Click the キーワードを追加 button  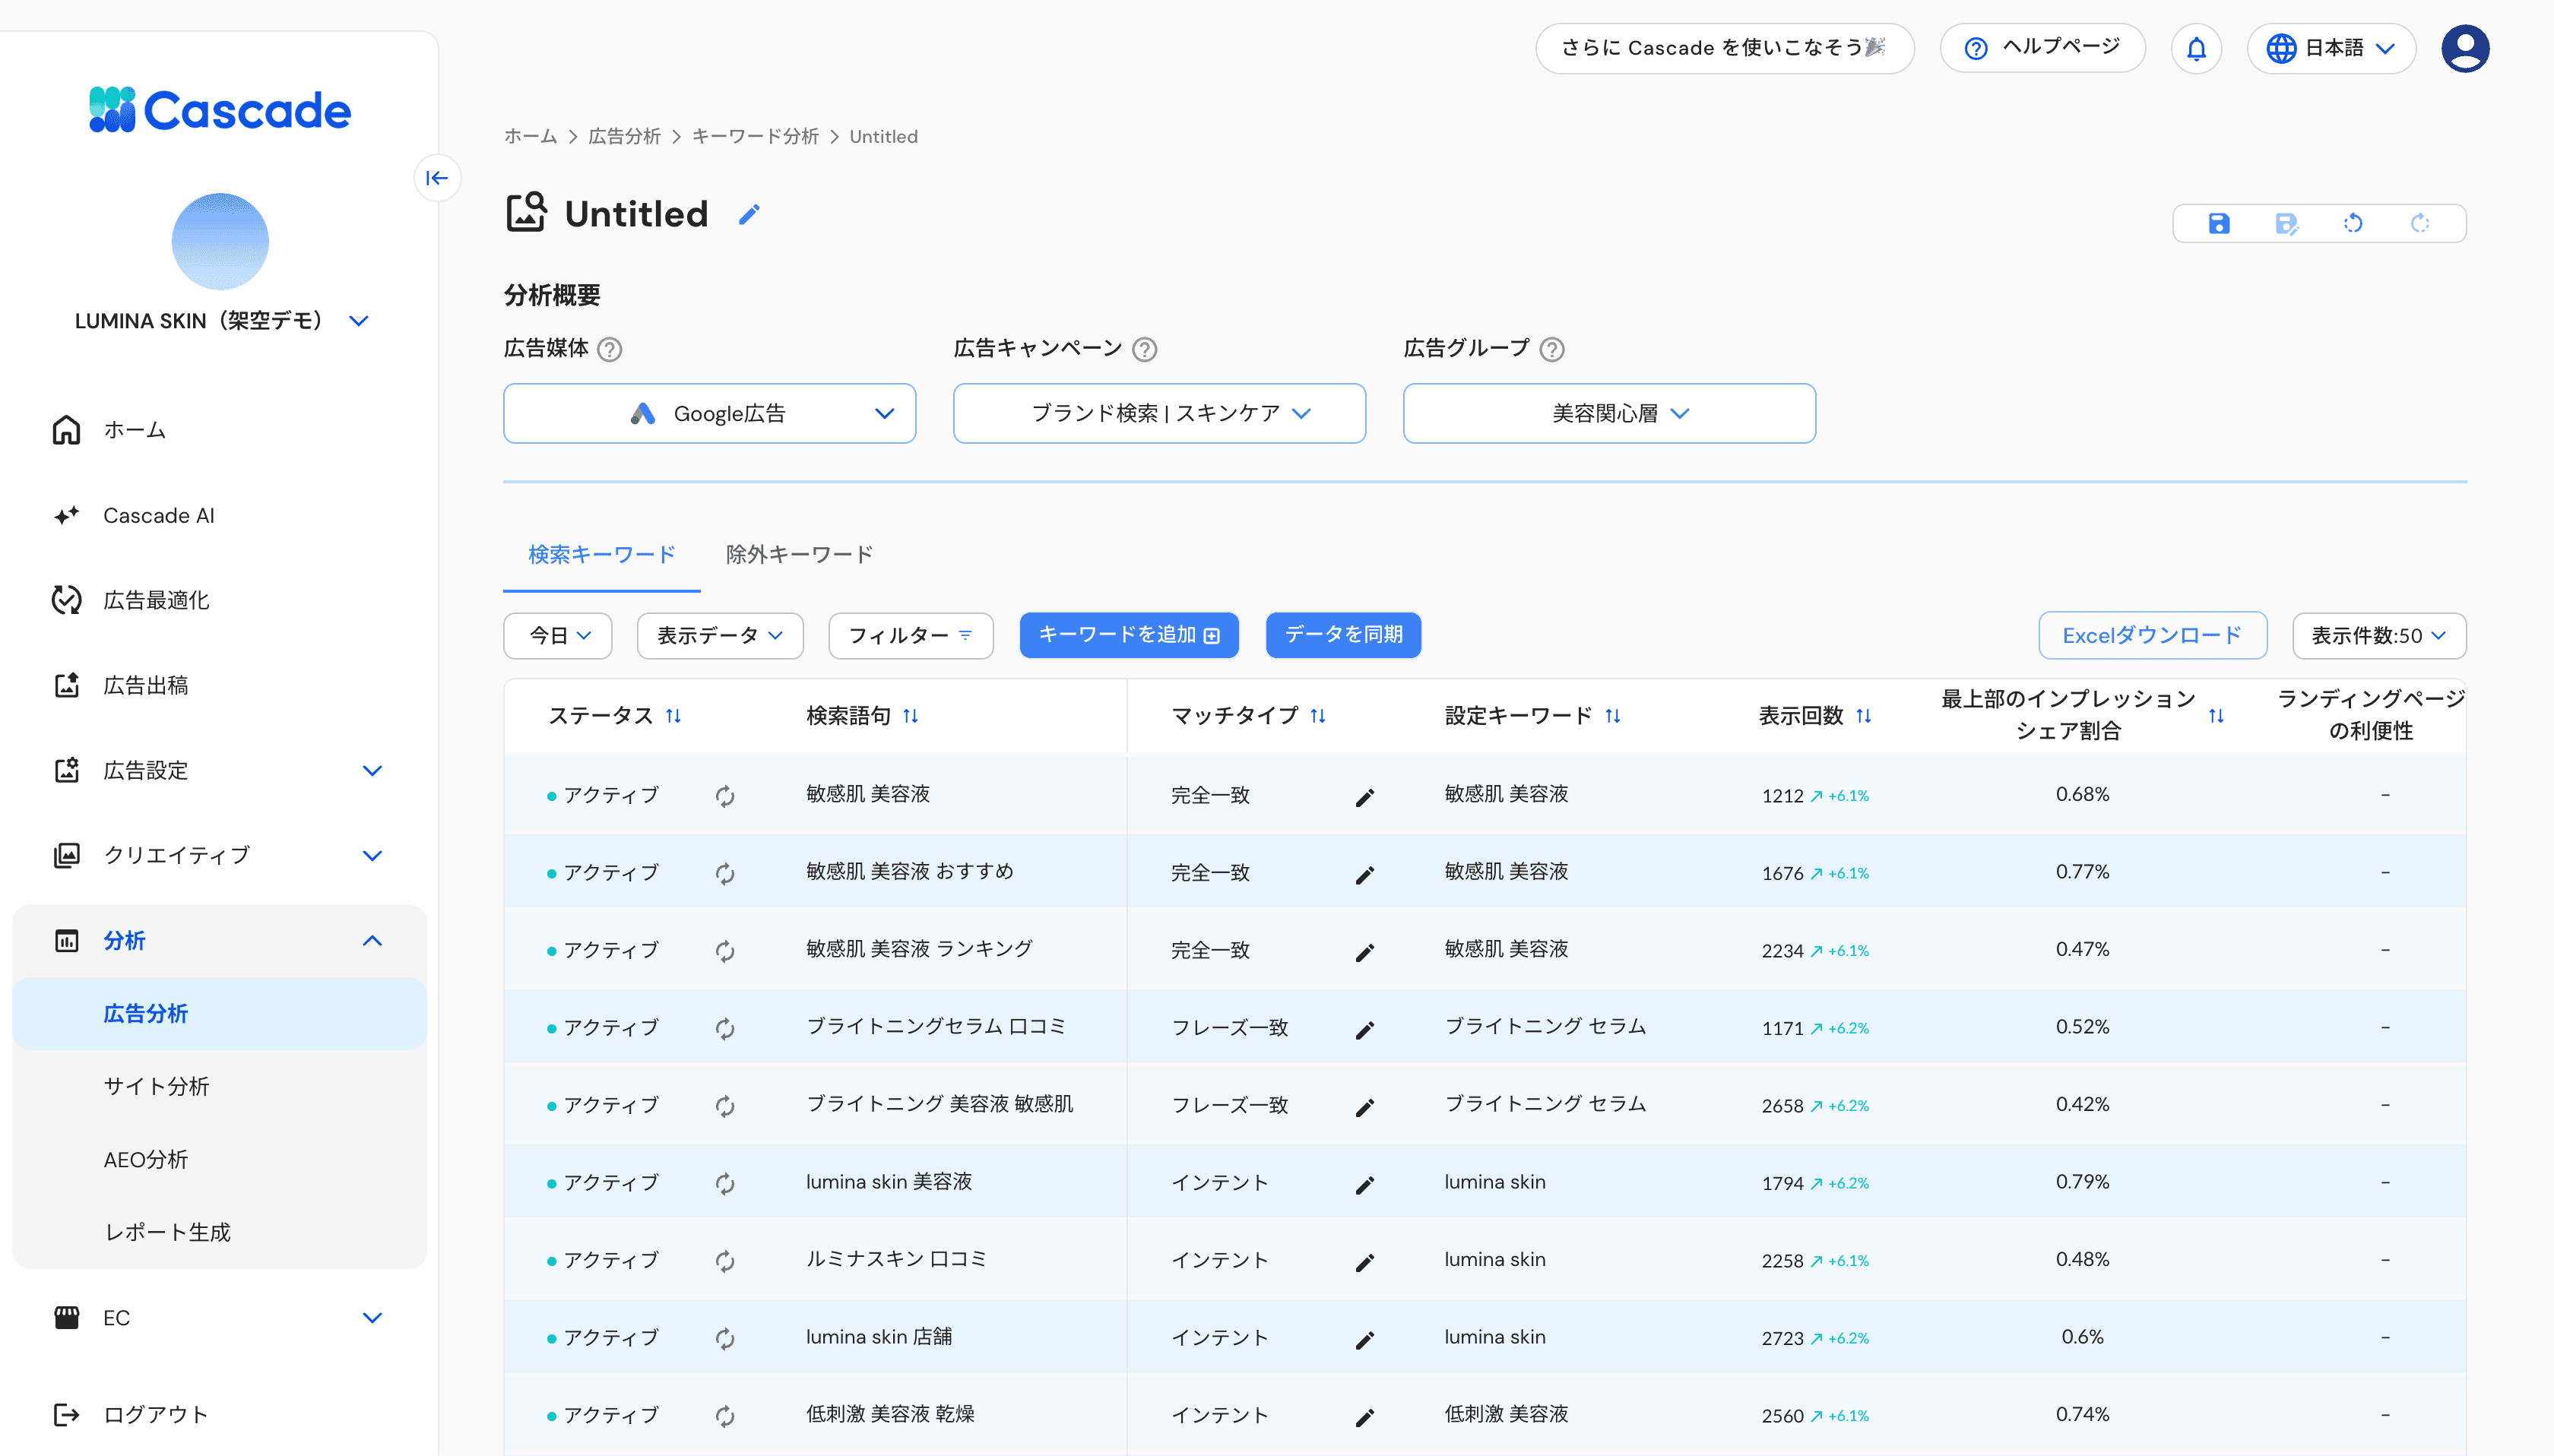coord(1128,635)
